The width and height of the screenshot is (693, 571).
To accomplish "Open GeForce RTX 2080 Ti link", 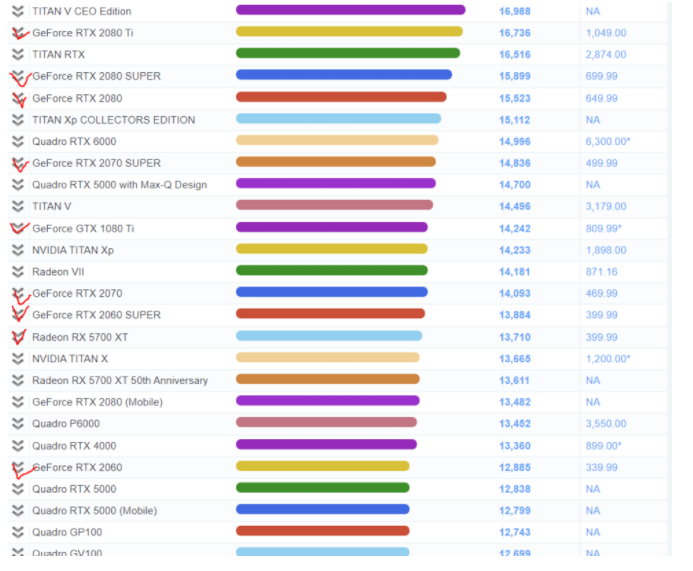I will tap(83, 33).
